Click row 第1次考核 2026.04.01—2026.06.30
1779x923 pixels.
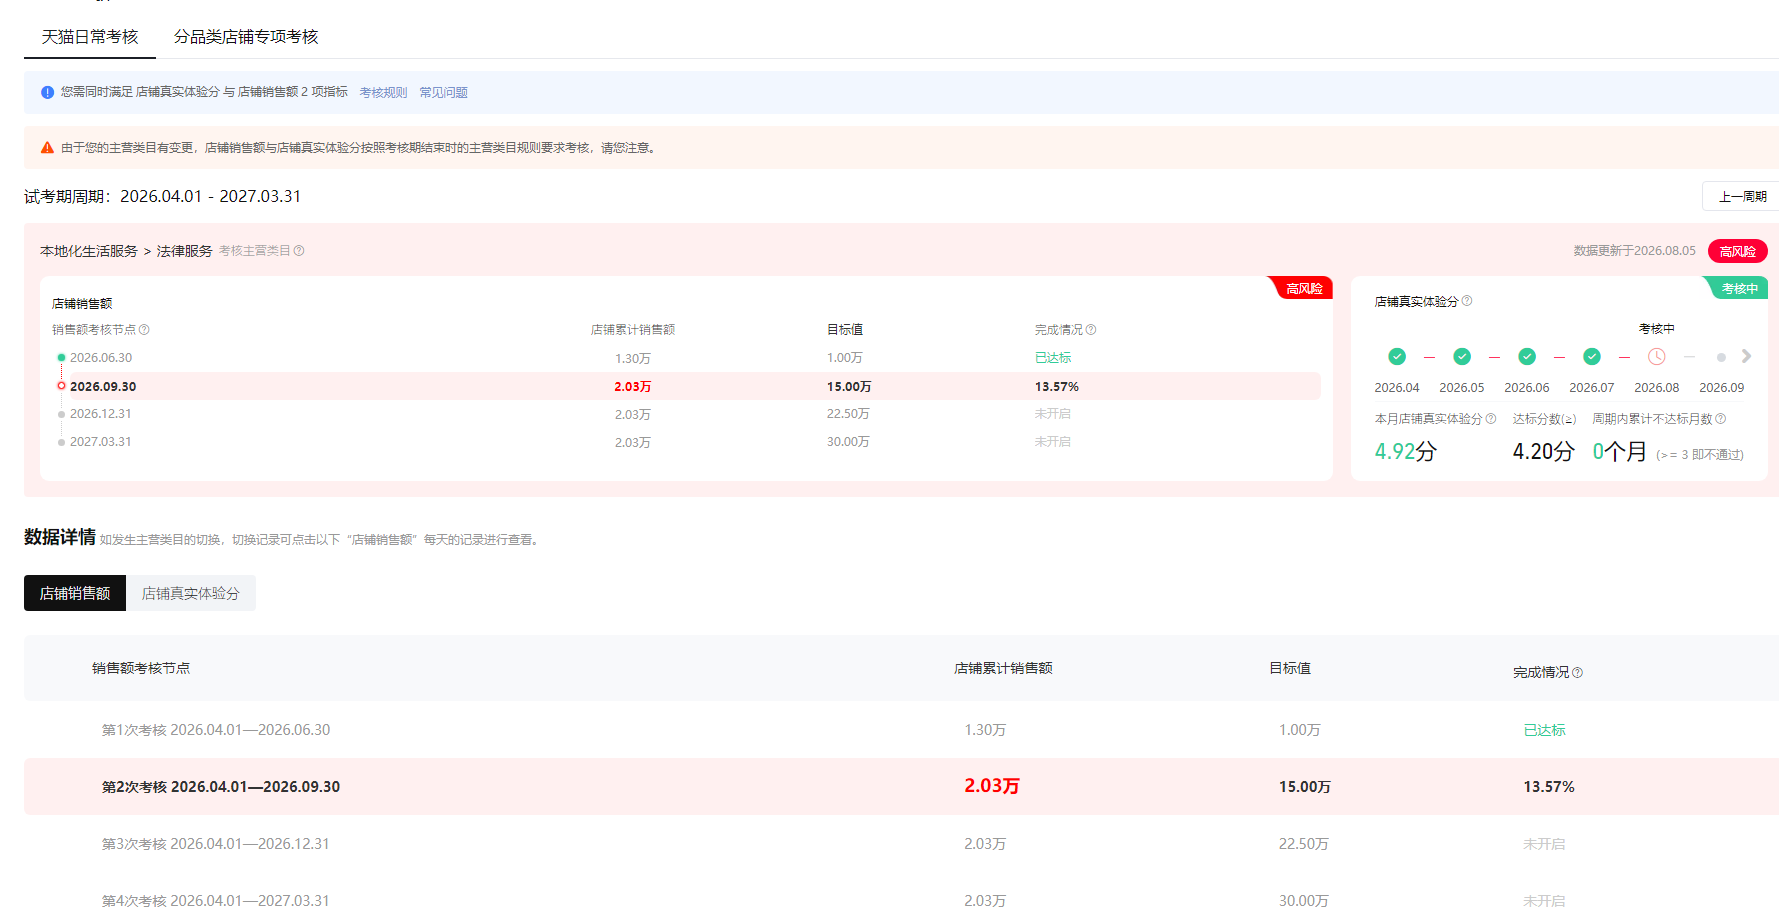pos(901,730)
